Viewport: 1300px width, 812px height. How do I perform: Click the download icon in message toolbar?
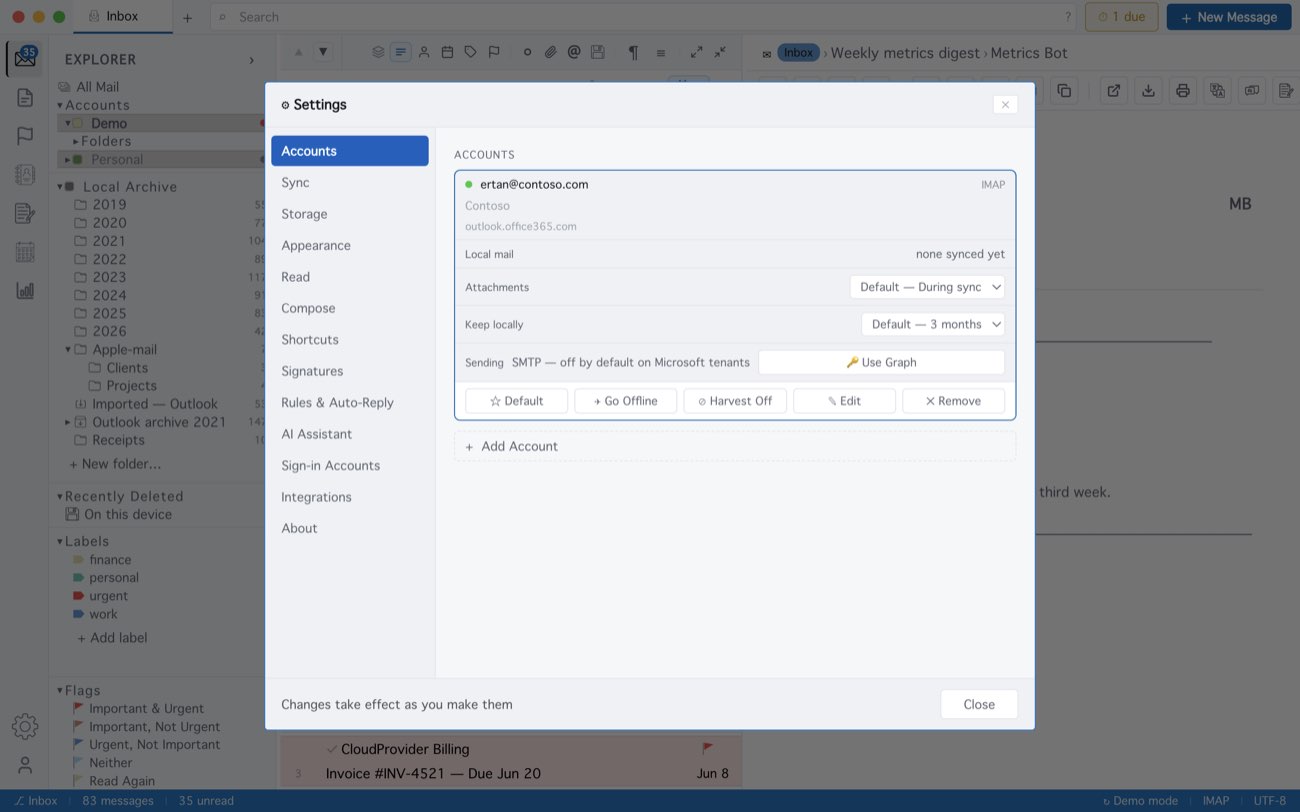[x=1148, y=91]
